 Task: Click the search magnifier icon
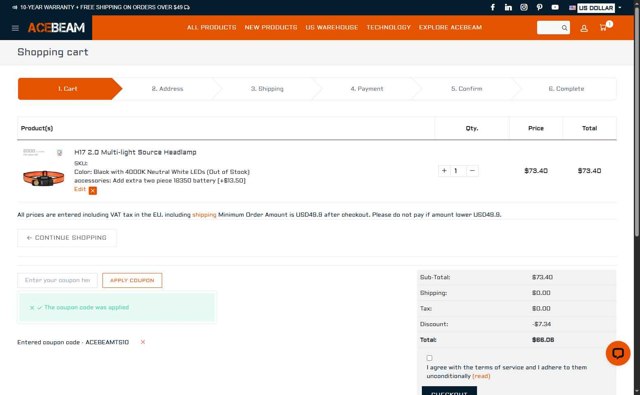(564, 28)
